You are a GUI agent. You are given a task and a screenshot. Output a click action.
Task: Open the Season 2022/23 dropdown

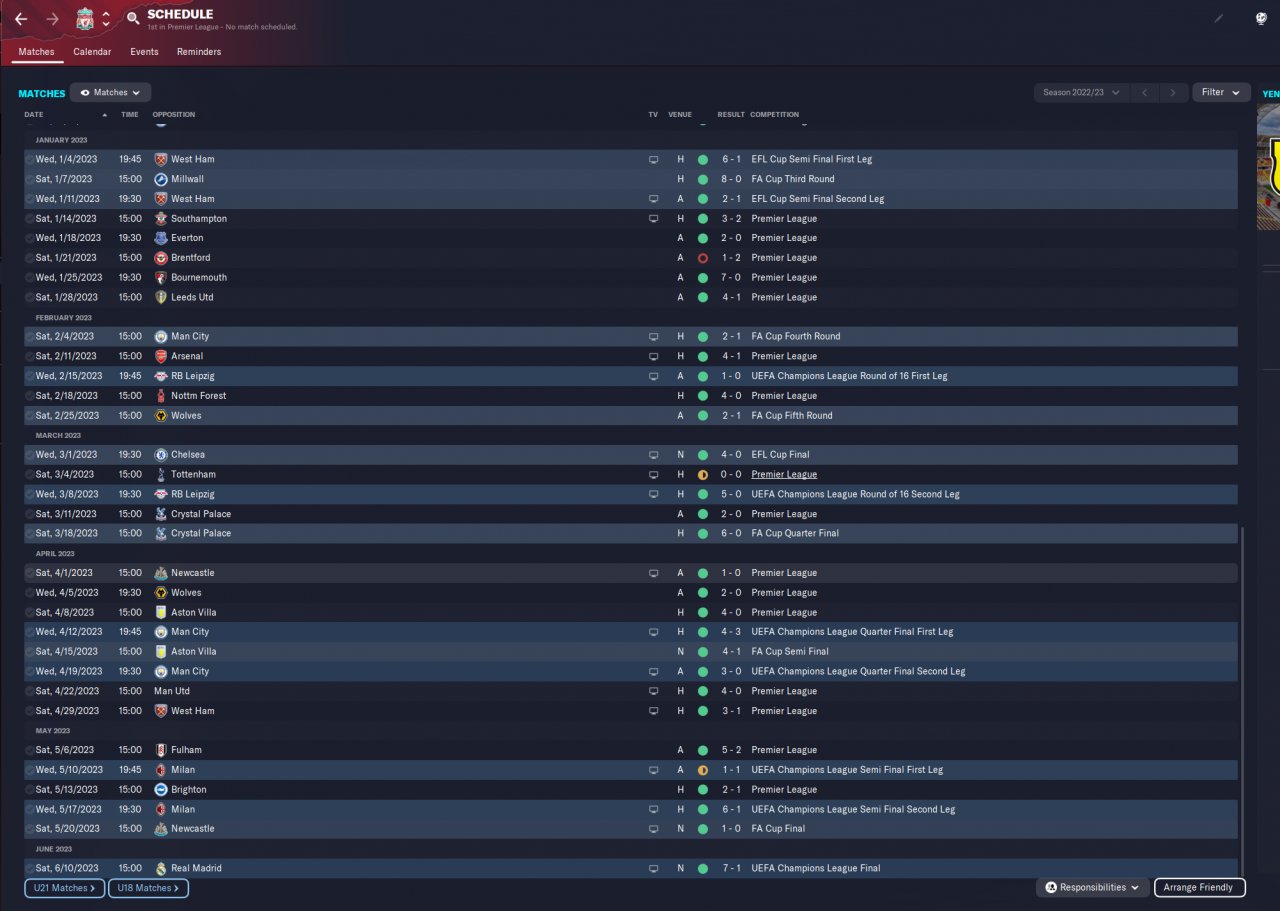pyautogui.click(x=1081, y=93)
